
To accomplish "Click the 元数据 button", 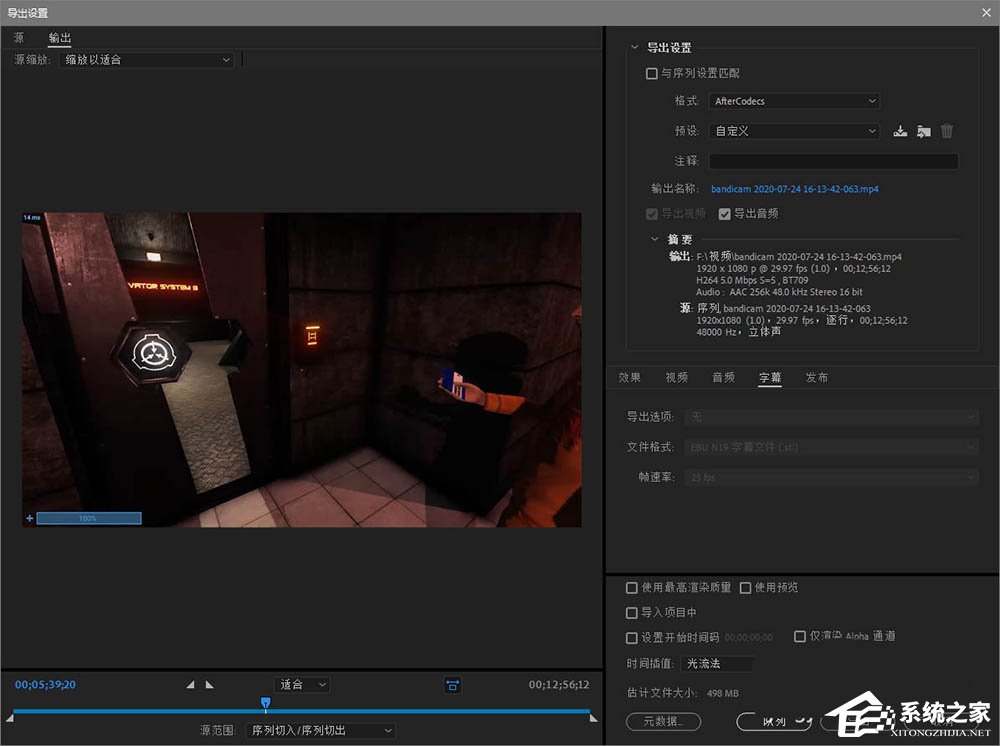I will point(663,721).
